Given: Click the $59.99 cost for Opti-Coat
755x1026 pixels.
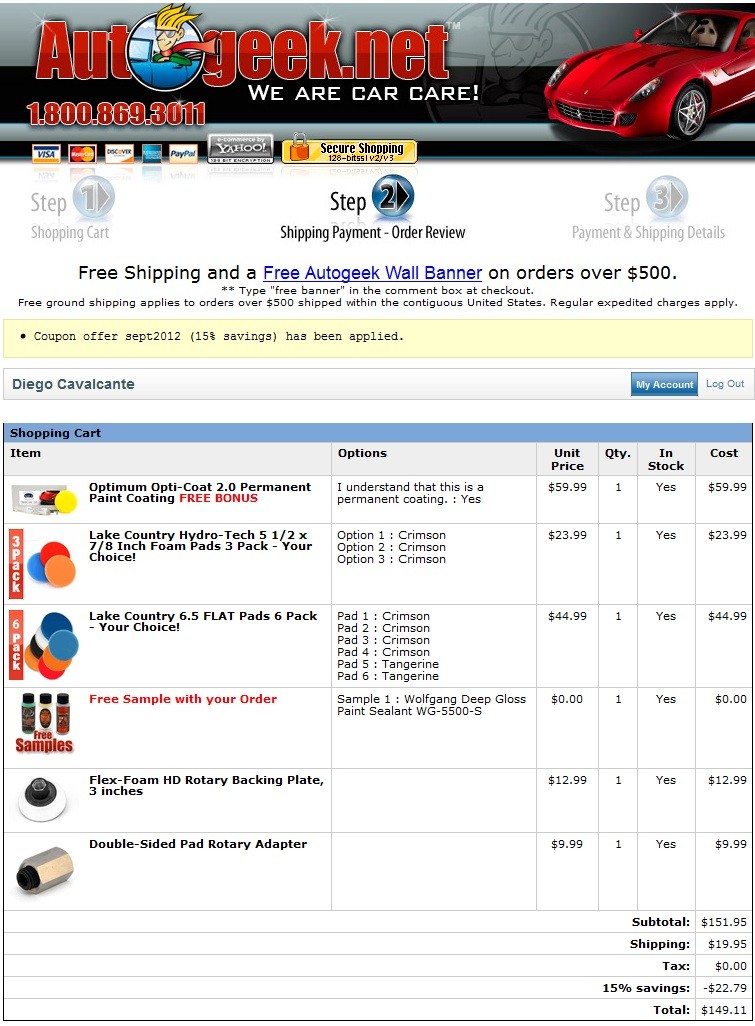Looking at the screenshot, I should point(727,487).
